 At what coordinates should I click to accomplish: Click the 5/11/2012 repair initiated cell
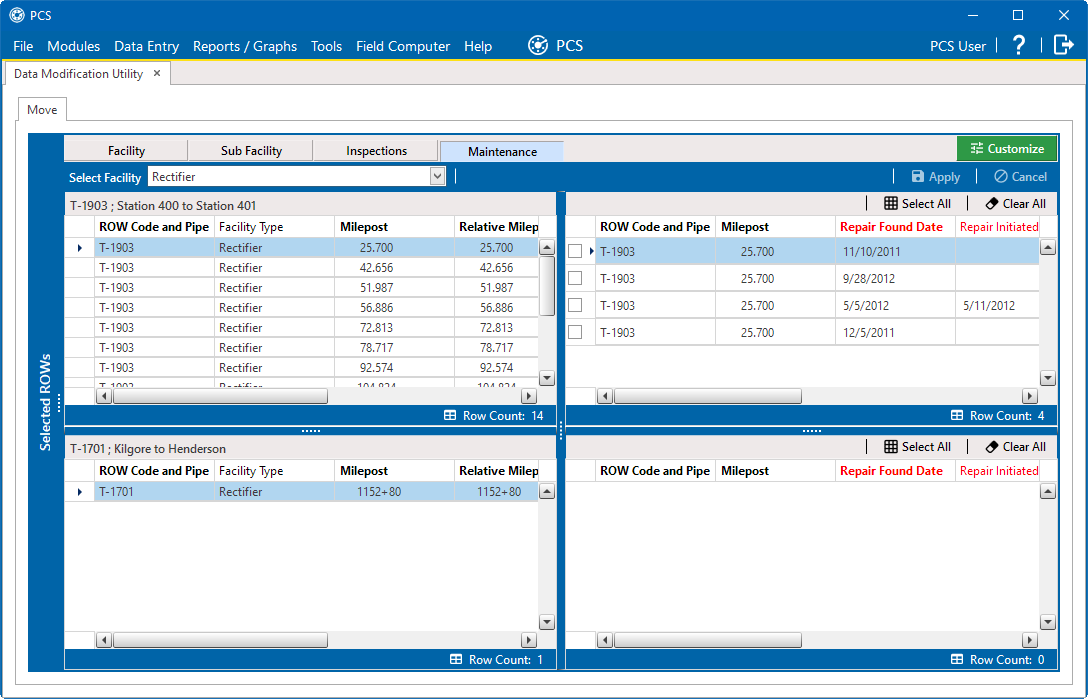[997, 305]
